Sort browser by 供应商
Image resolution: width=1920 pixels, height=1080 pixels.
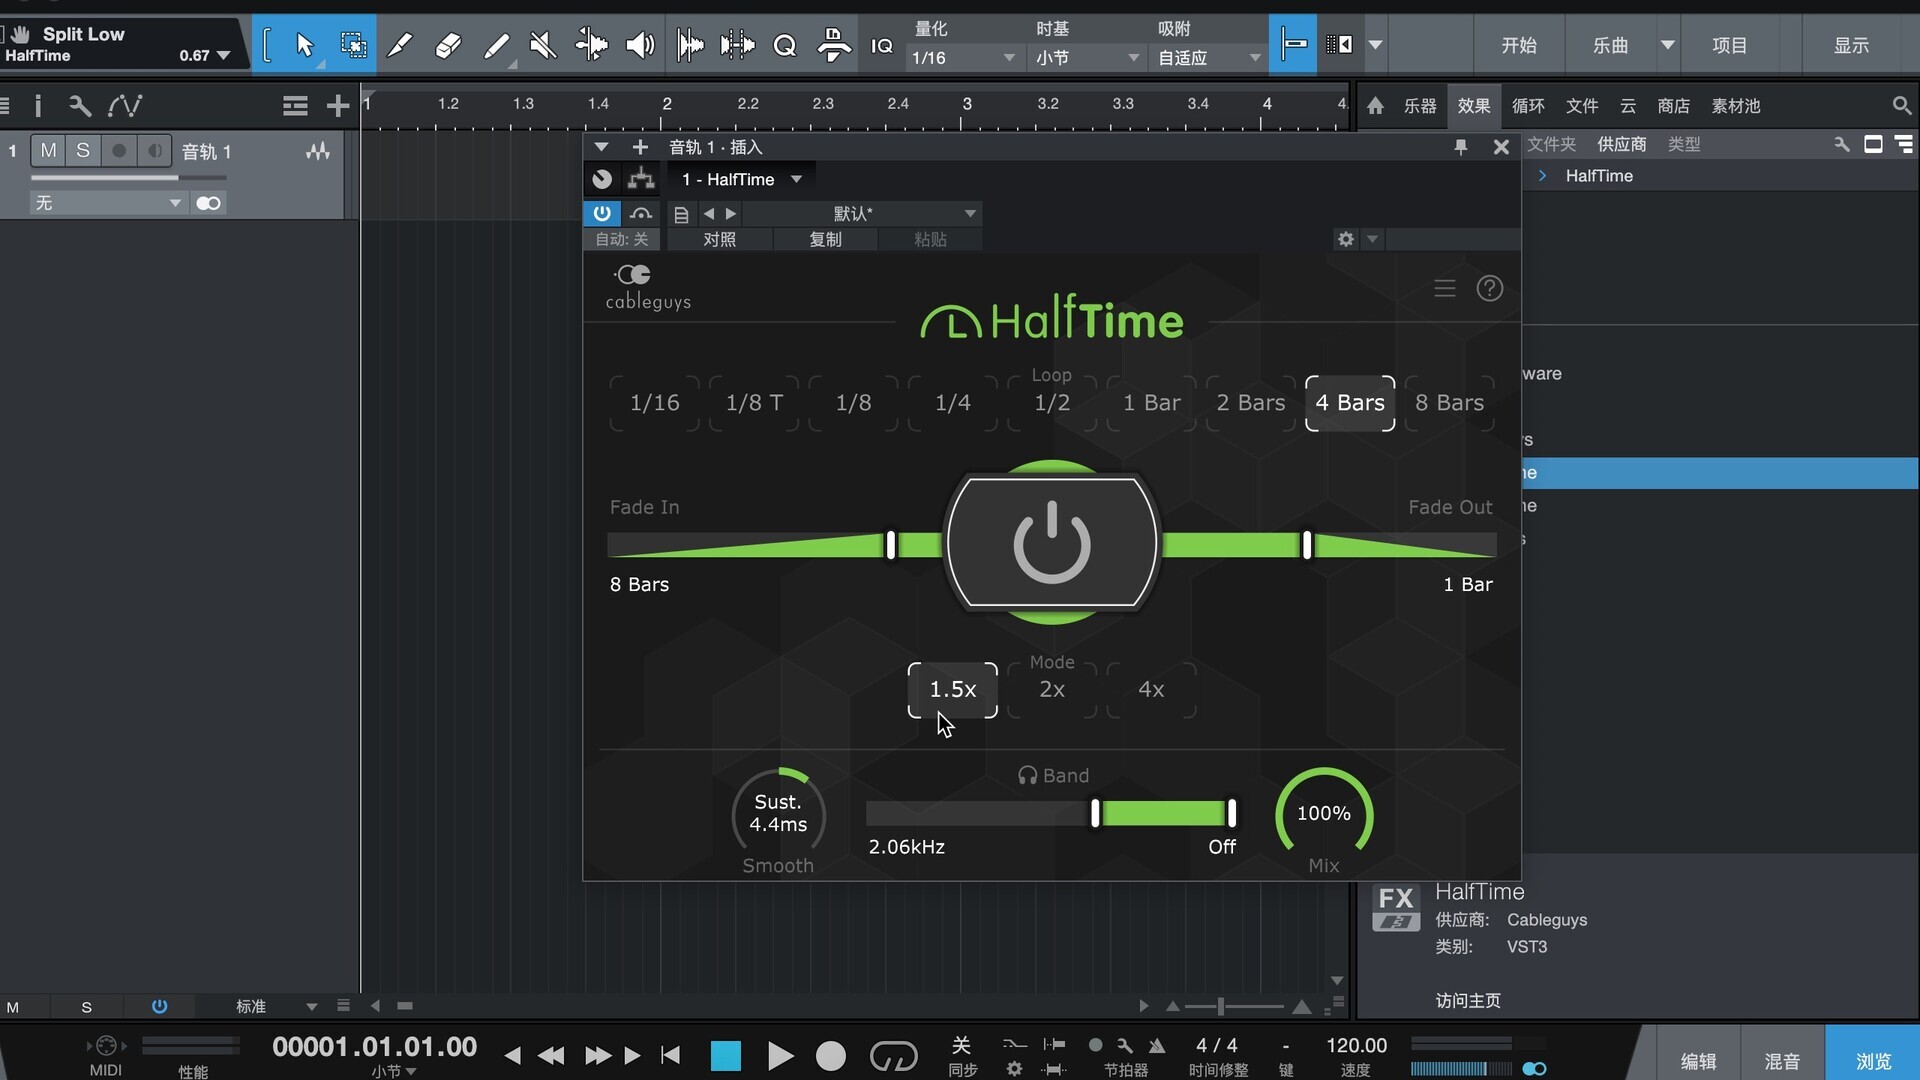pyautogui.click(x=1621, y=144)
